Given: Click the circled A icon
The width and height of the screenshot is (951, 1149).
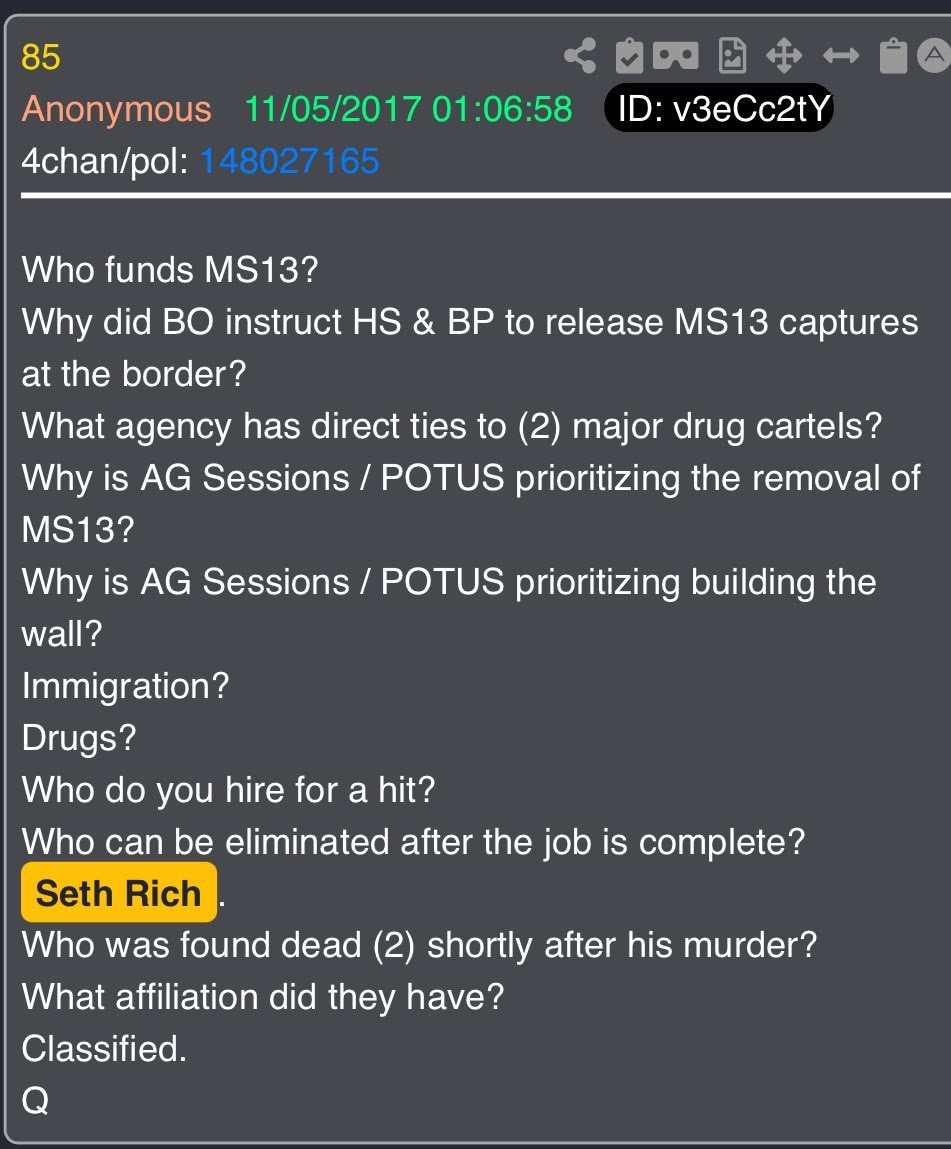Looking at the screenshot, I should click(933, 56).
